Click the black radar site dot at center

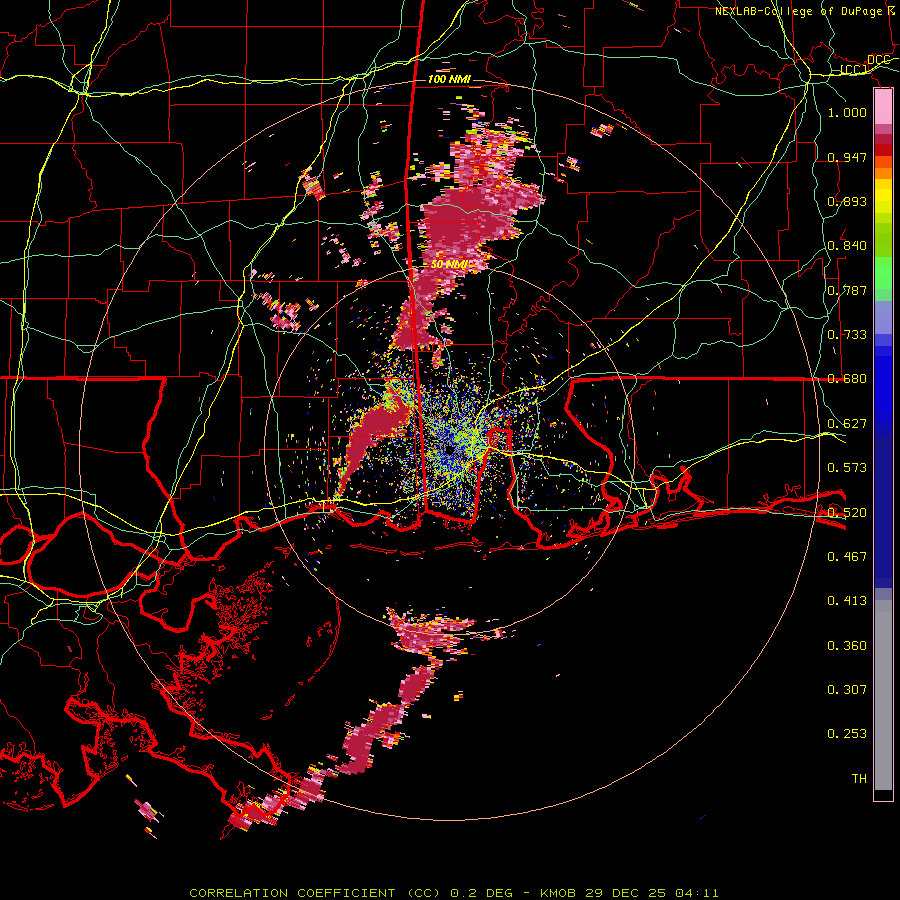449,451
